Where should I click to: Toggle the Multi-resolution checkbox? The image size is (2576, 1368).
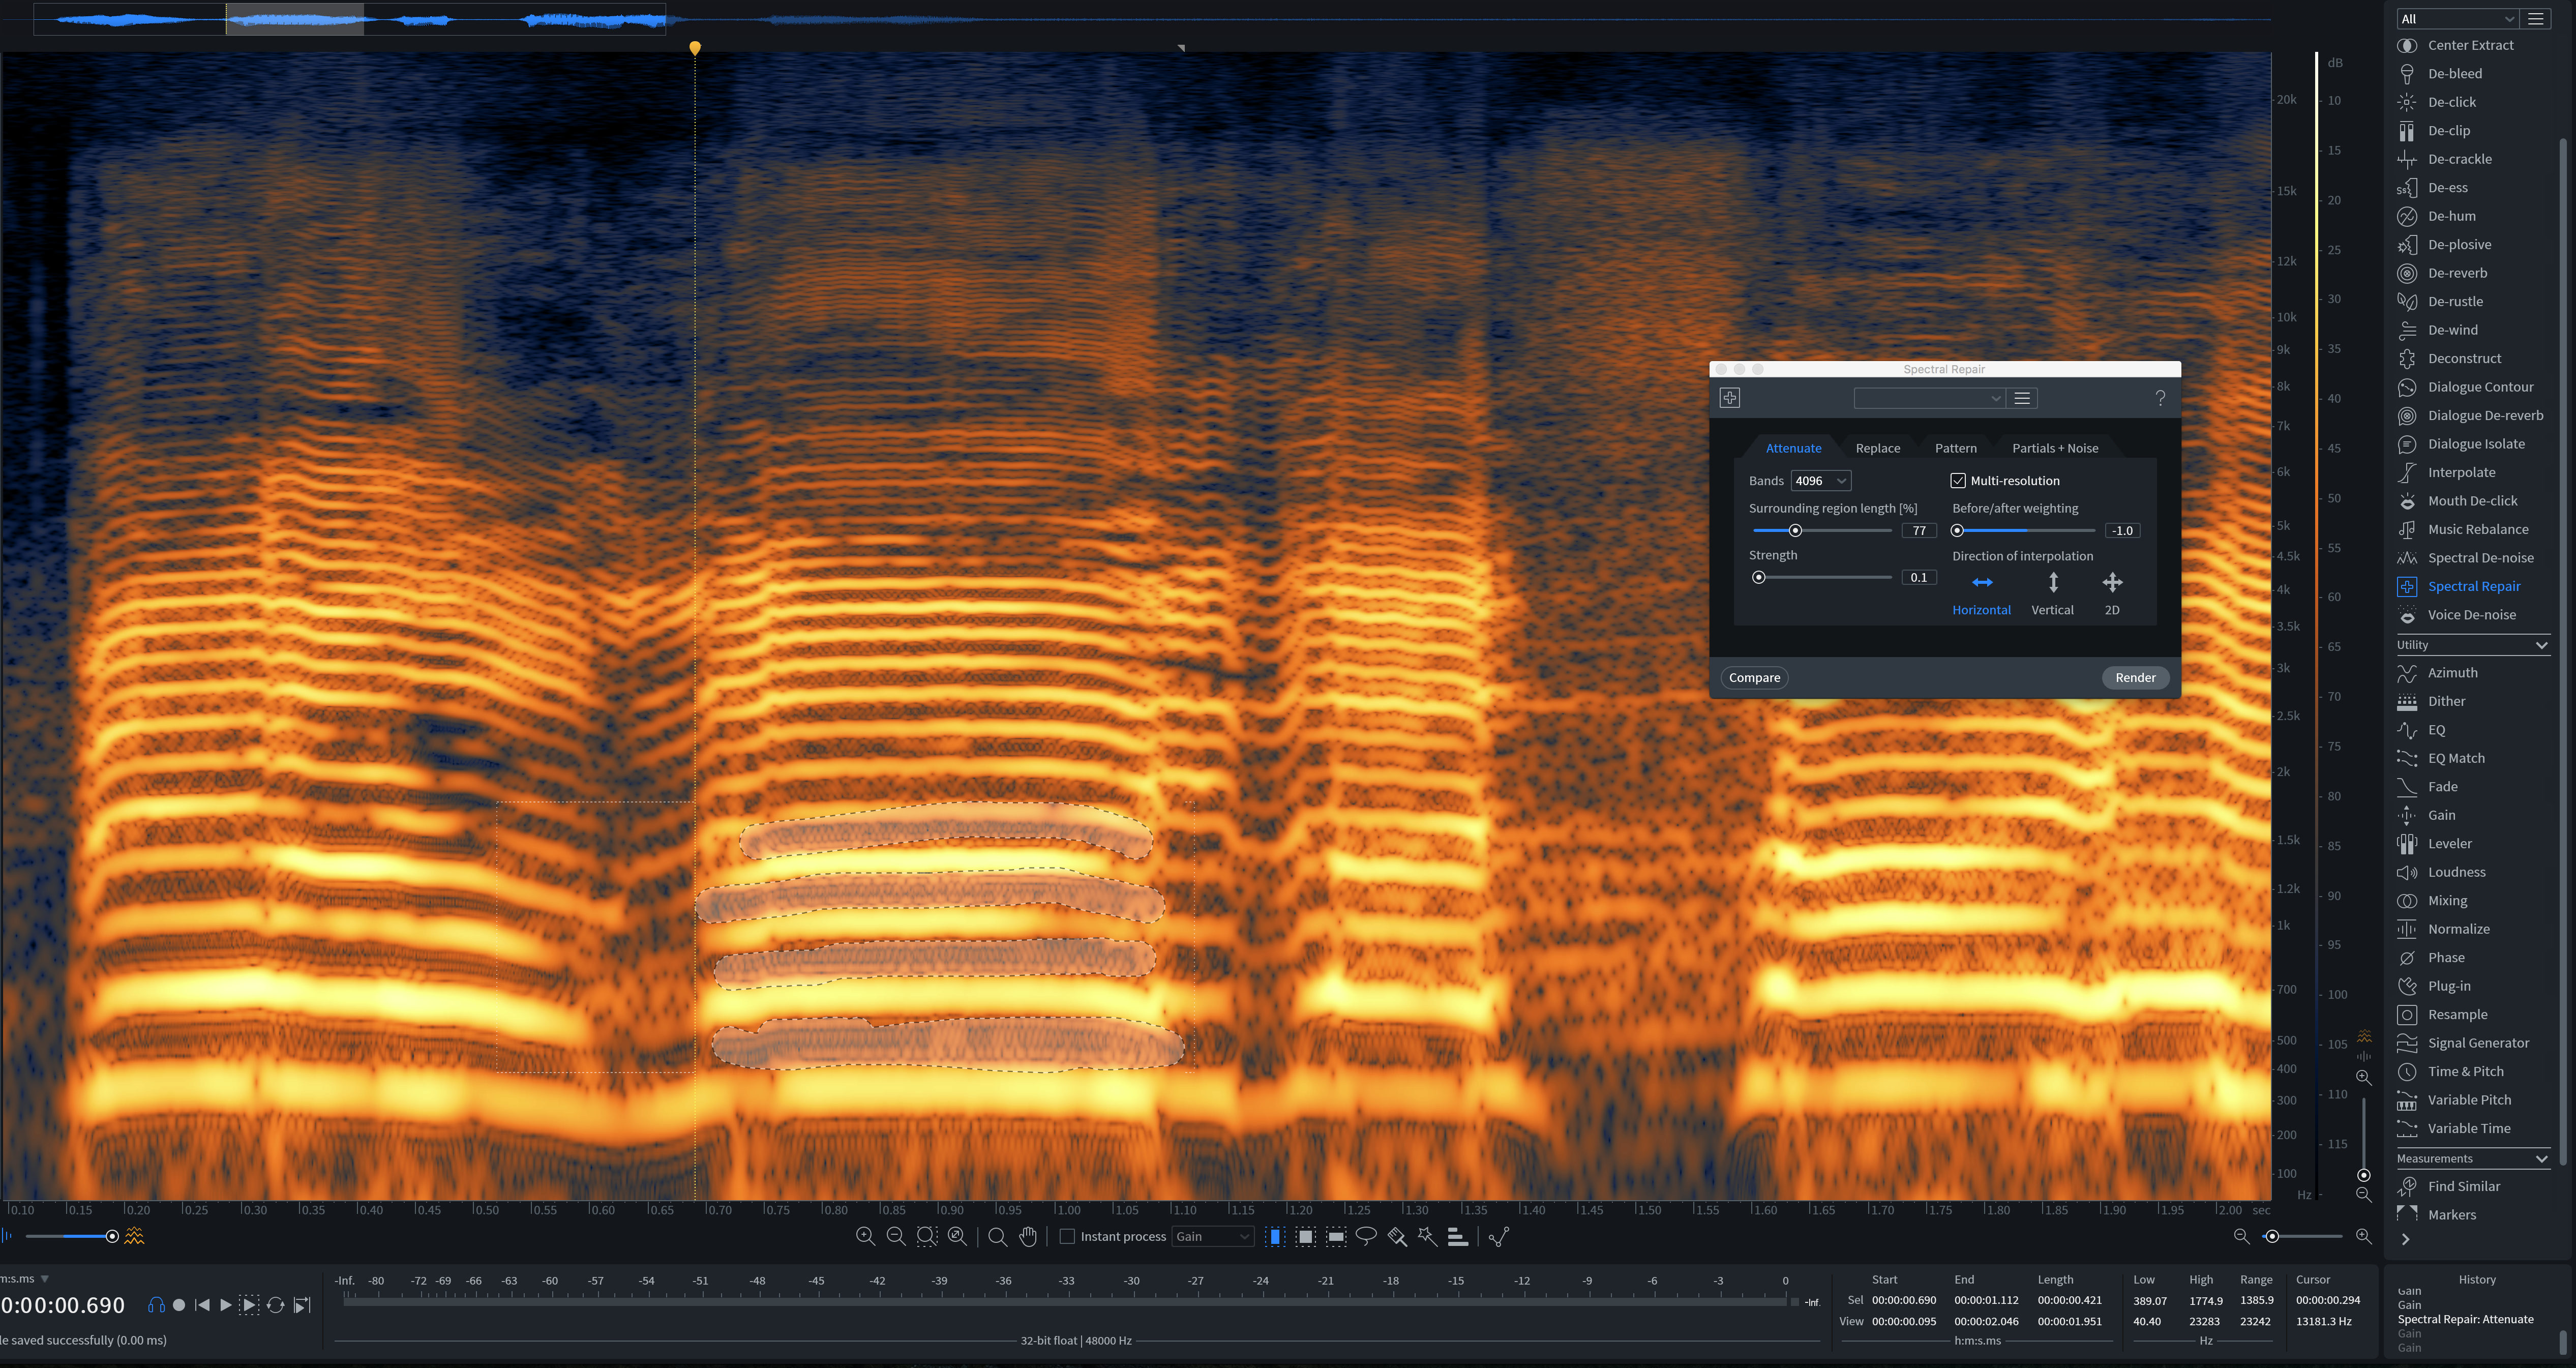click(1958, 481)
